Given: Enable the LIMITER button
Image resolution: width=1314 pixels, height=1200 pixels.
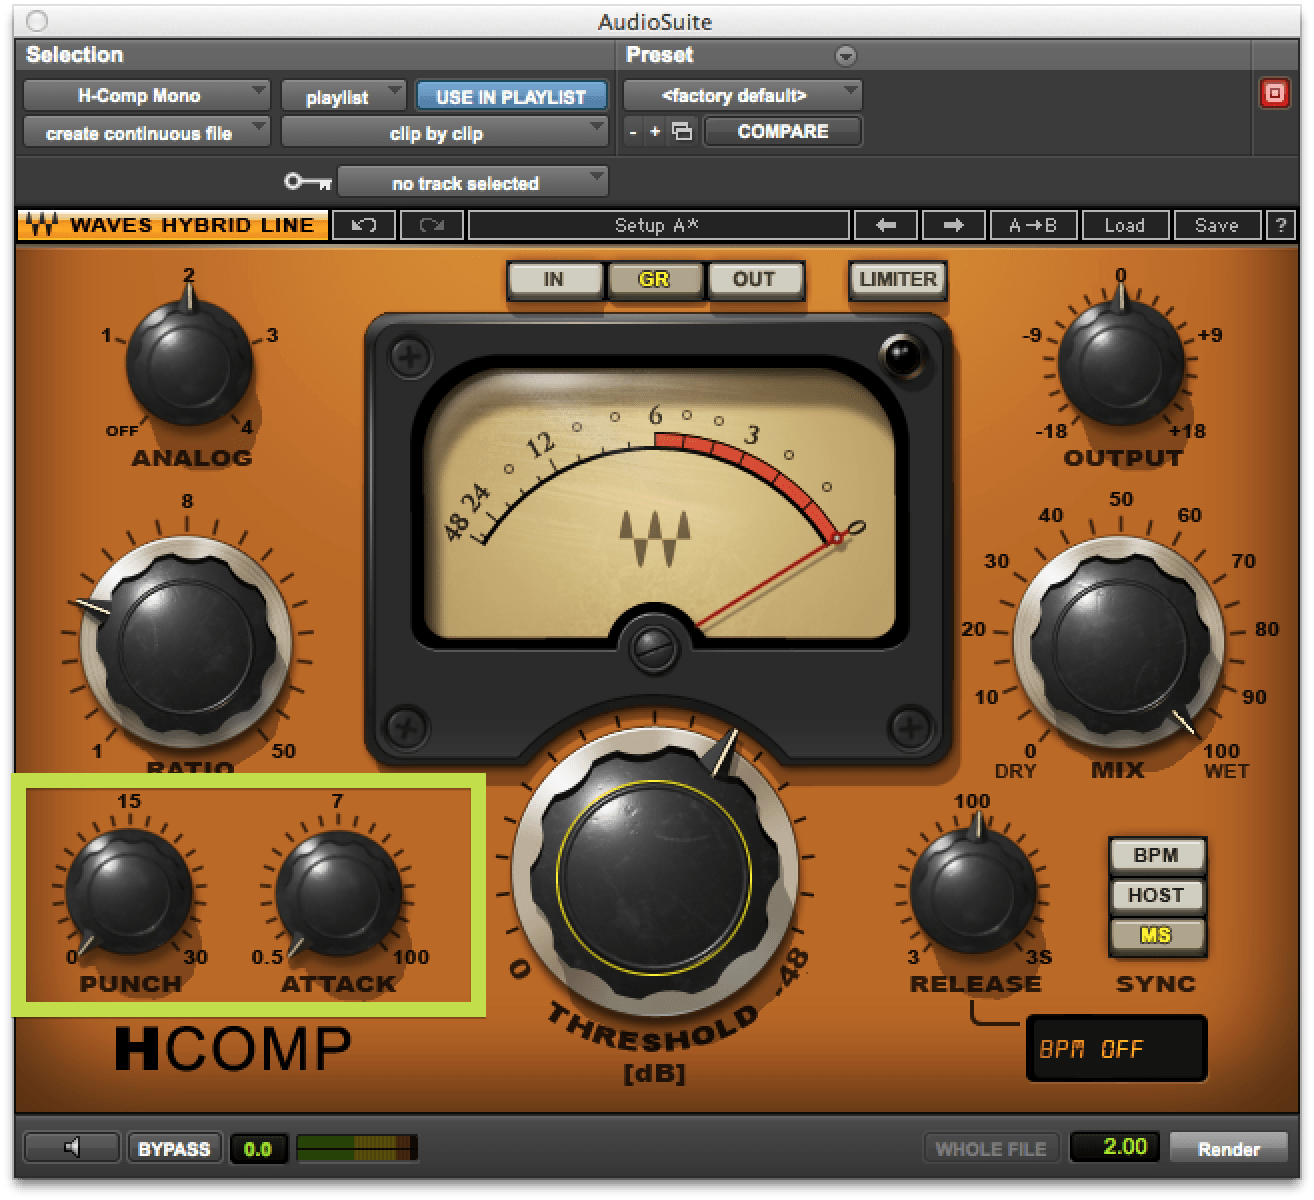Looking at the screenshot, I should coord(897,280).
